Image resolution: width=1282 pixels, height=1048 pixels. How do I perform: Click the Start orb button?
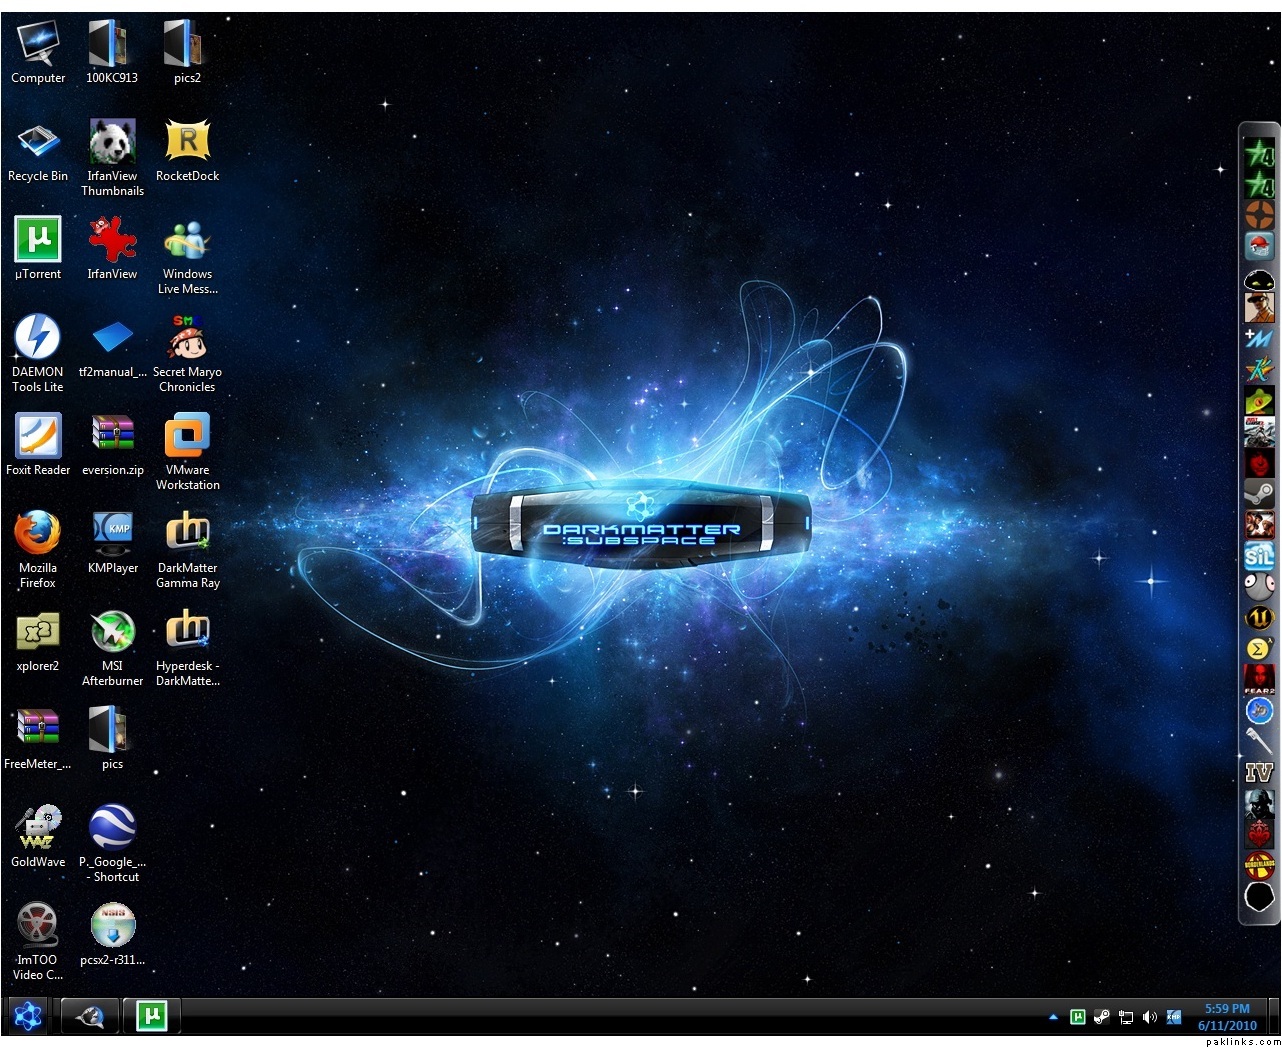(27, 1017)
